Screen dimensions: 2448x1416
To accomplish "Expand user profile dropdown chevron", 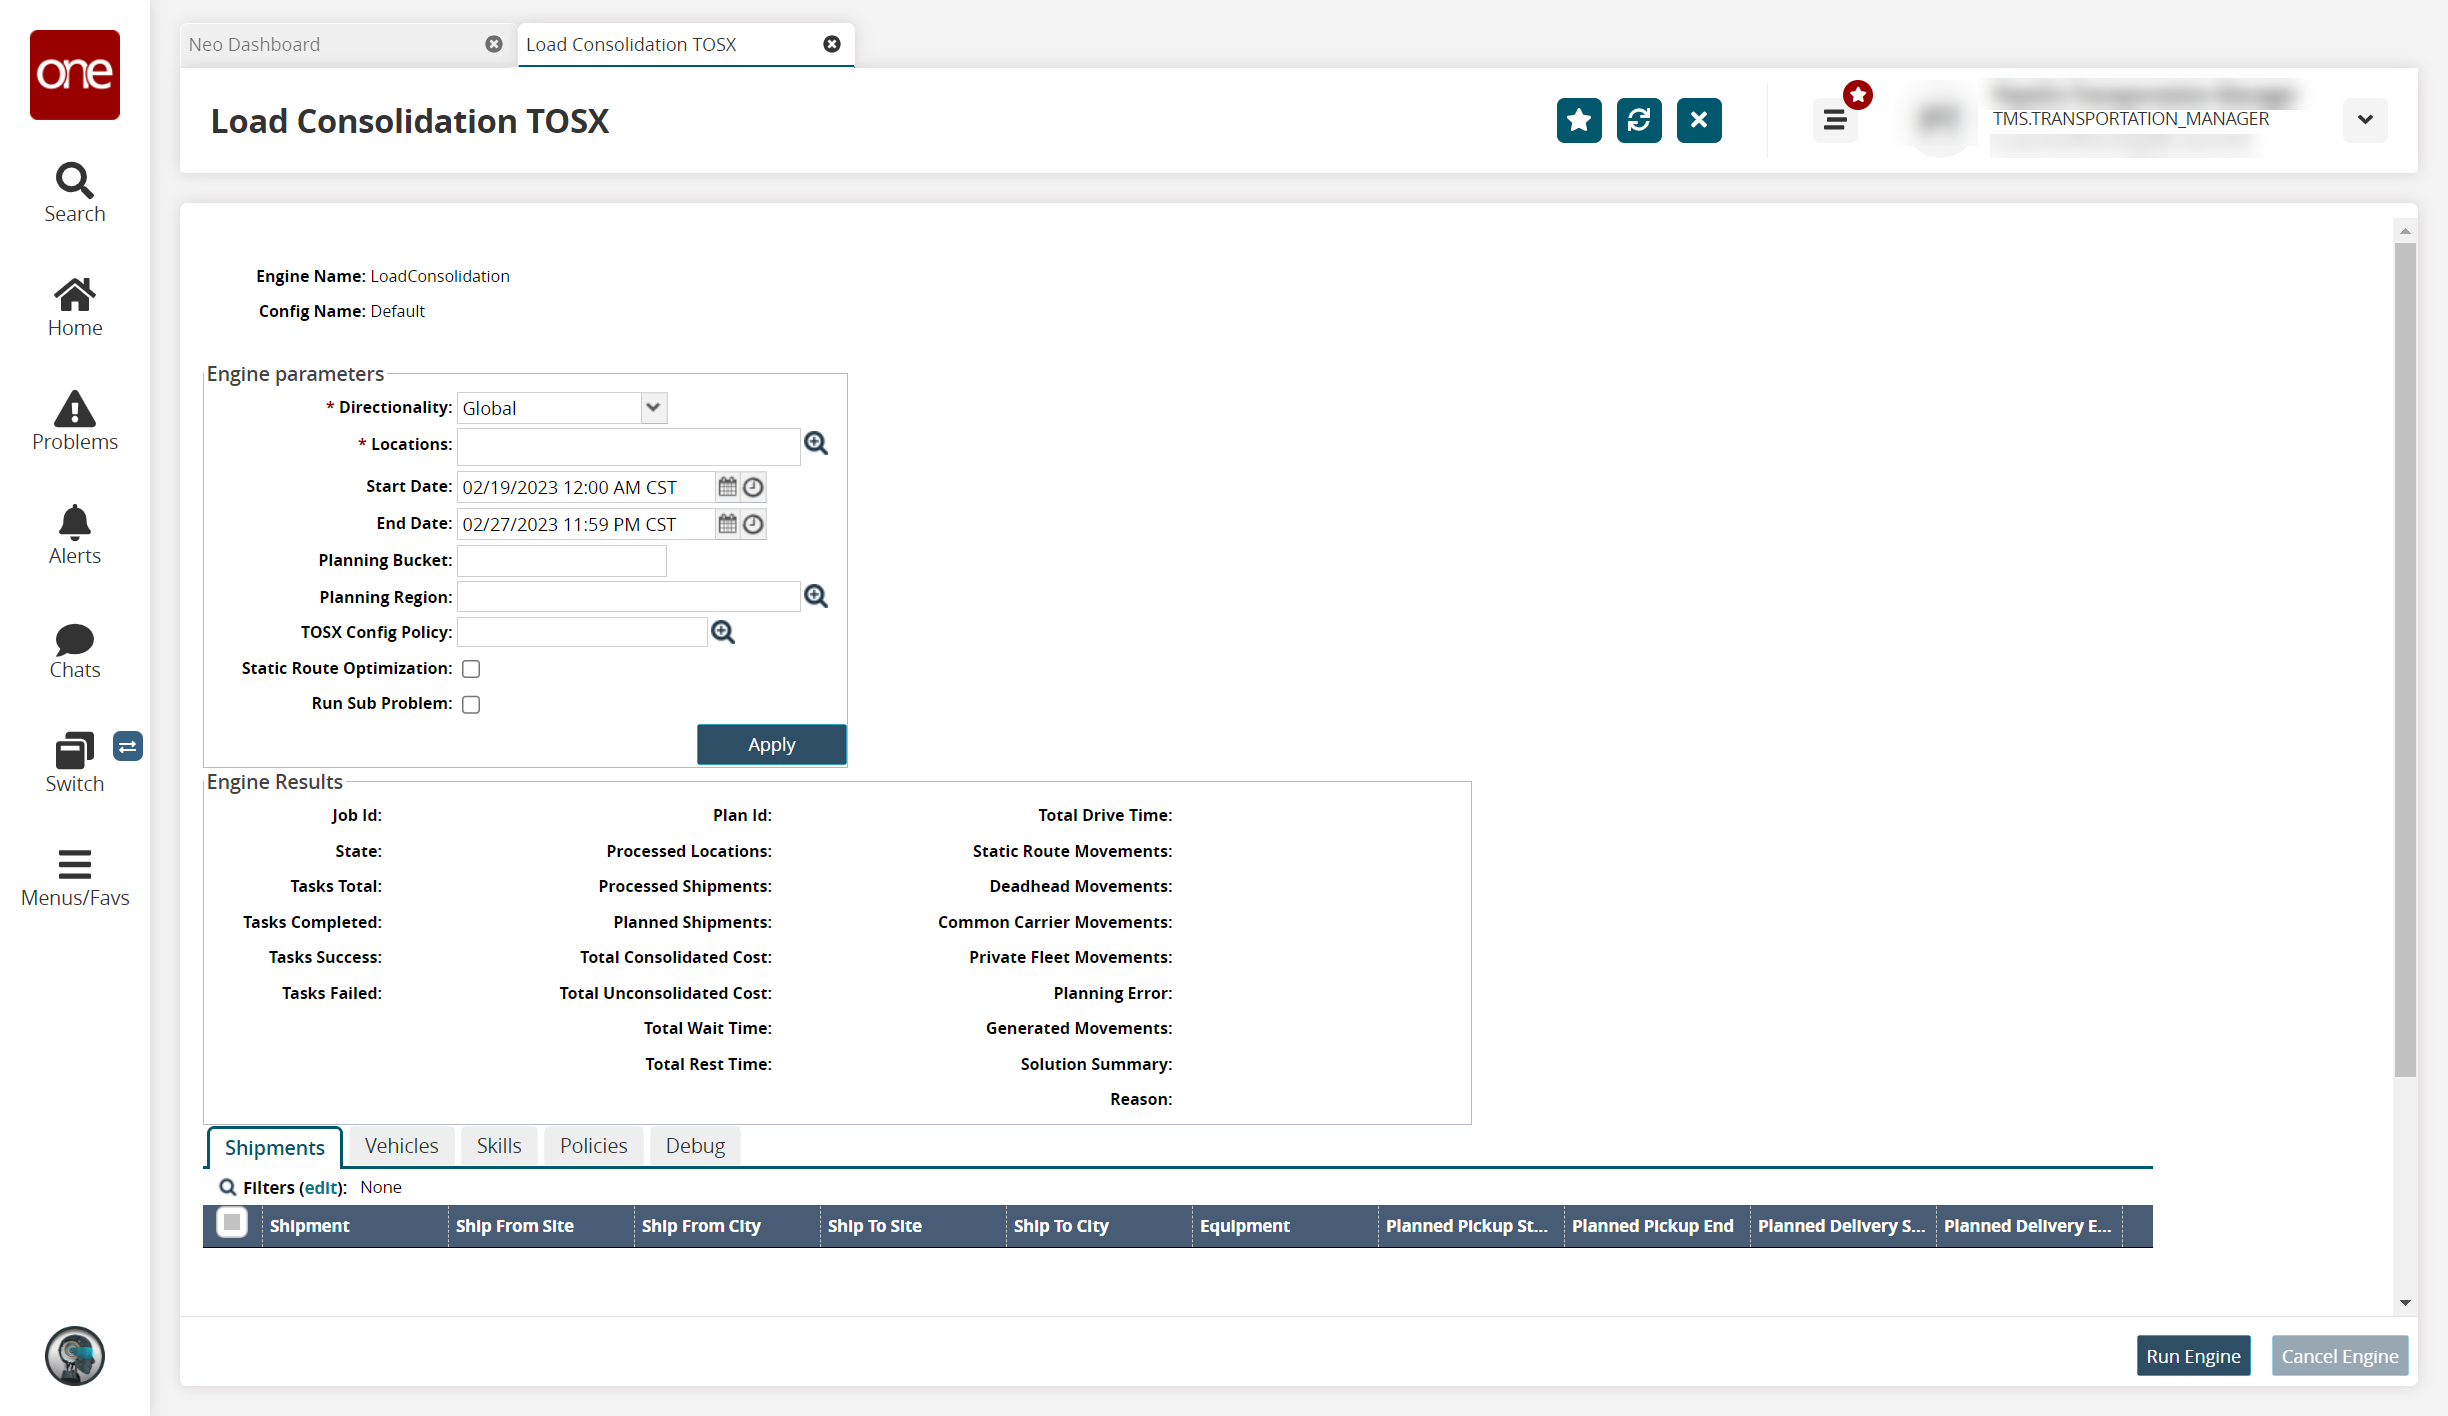I will [x=2365, y=120].
